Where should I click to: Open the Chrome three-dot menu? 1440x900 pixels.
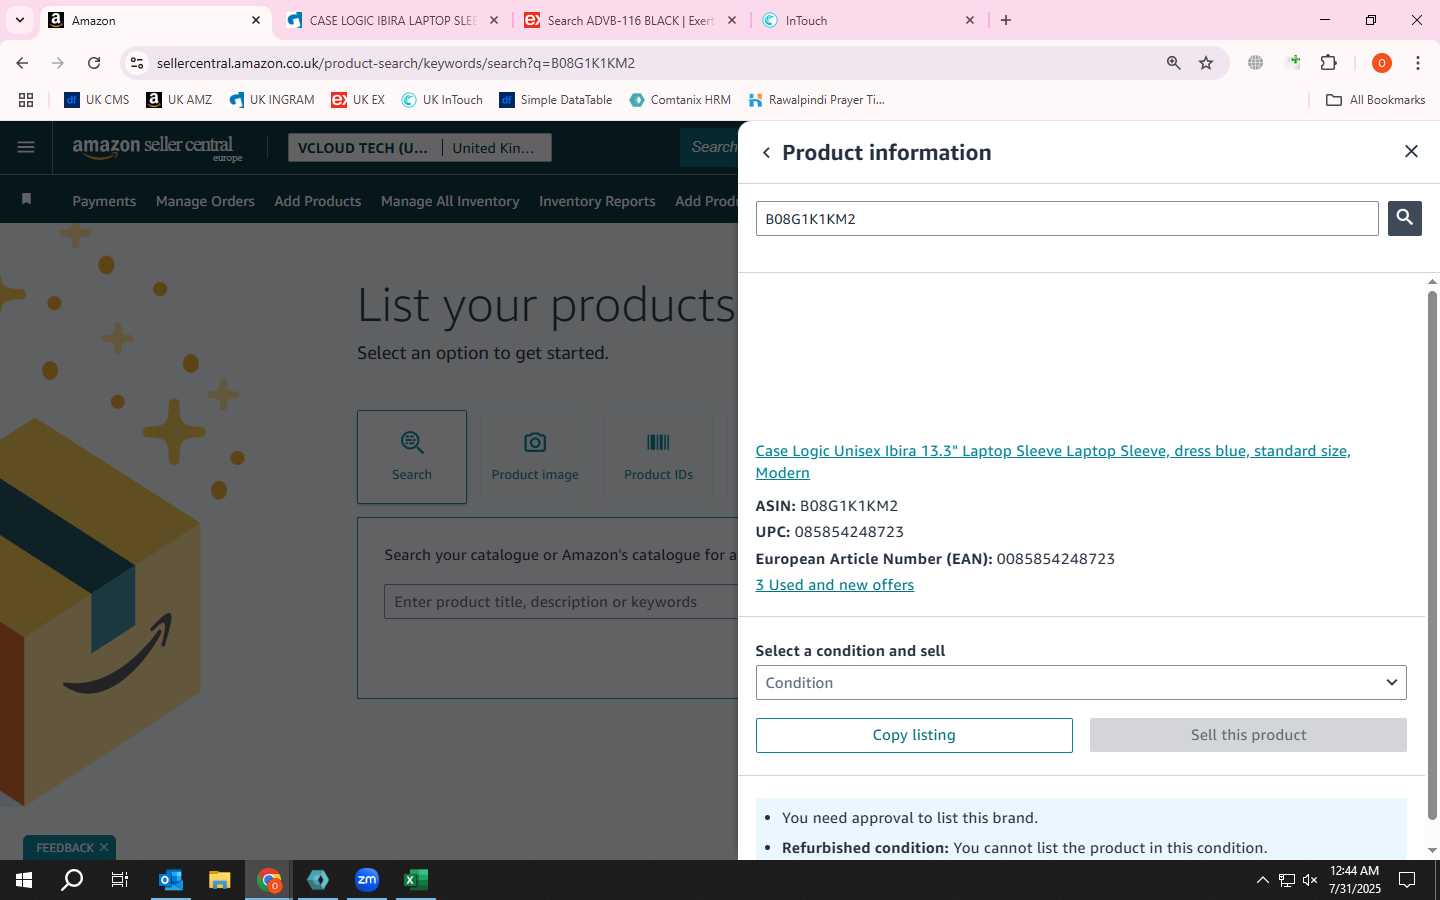pyautogui.click(x=1418, y=63)
